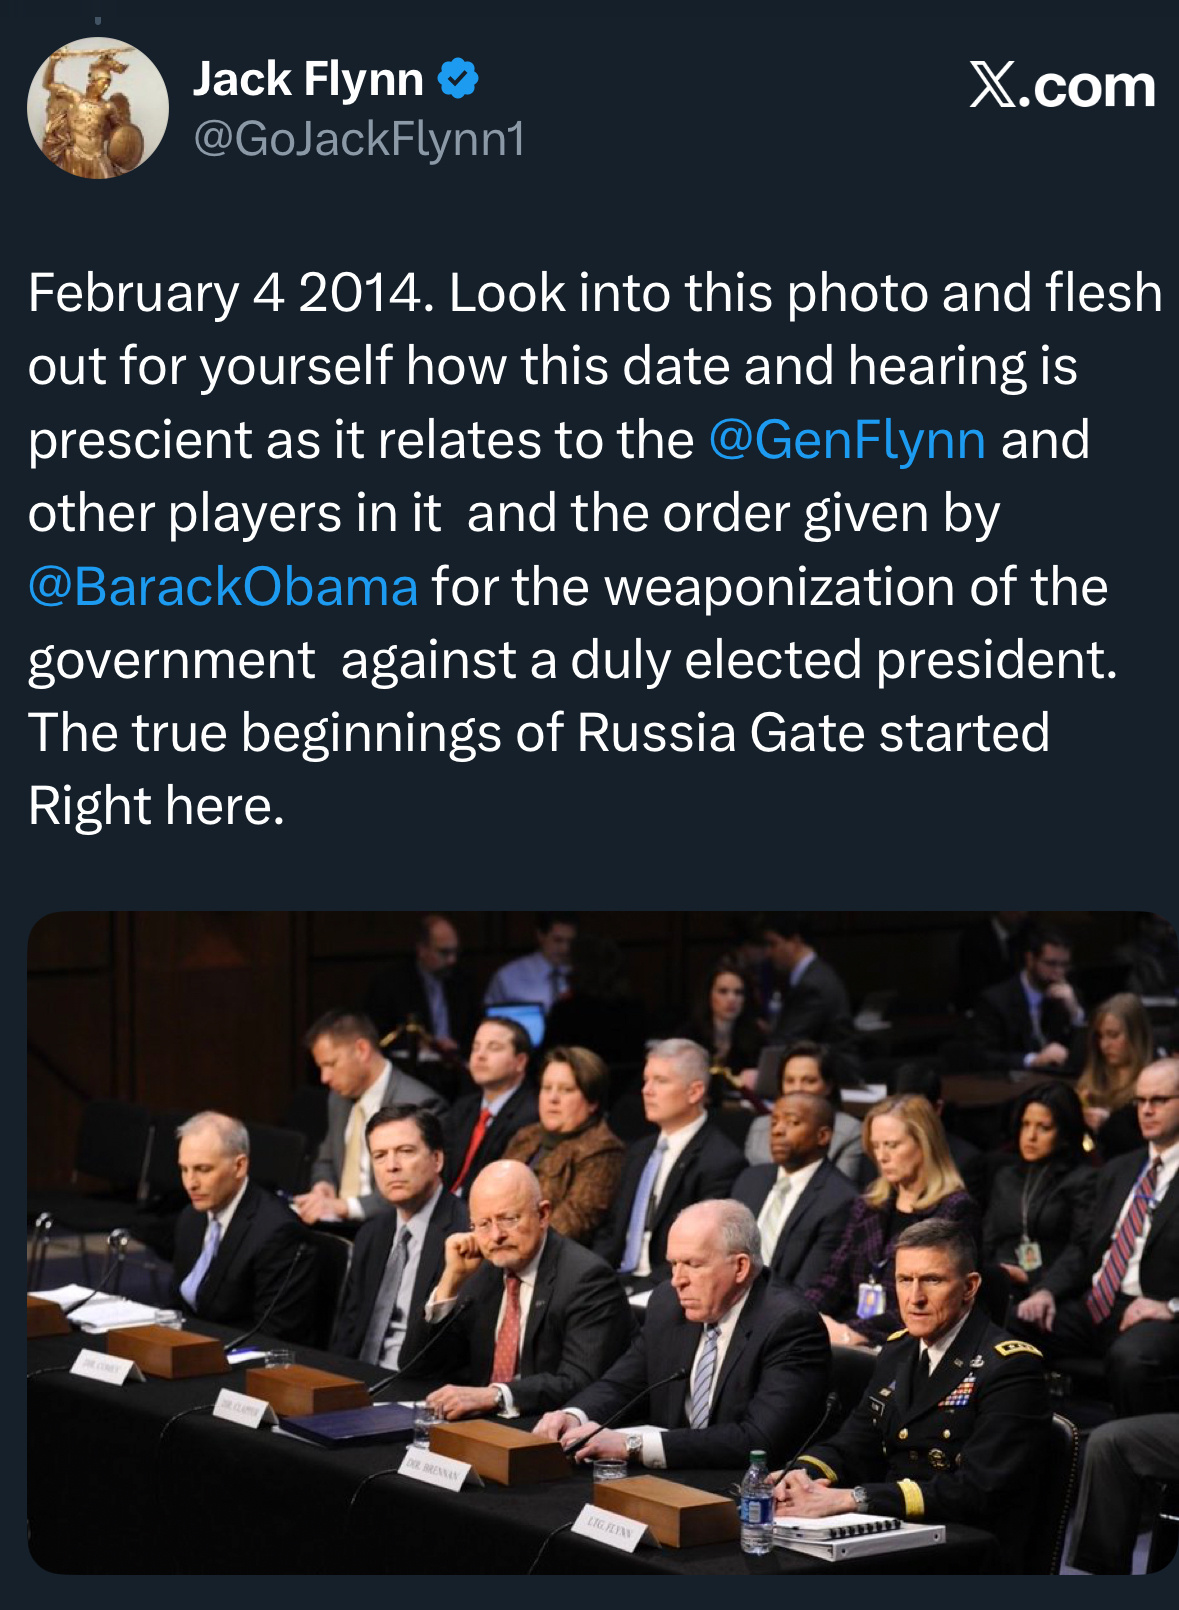Click the 'Right here.' closing line
Image resolution: width=1179 pixels, height=1610 pixels.
[156, 806]
